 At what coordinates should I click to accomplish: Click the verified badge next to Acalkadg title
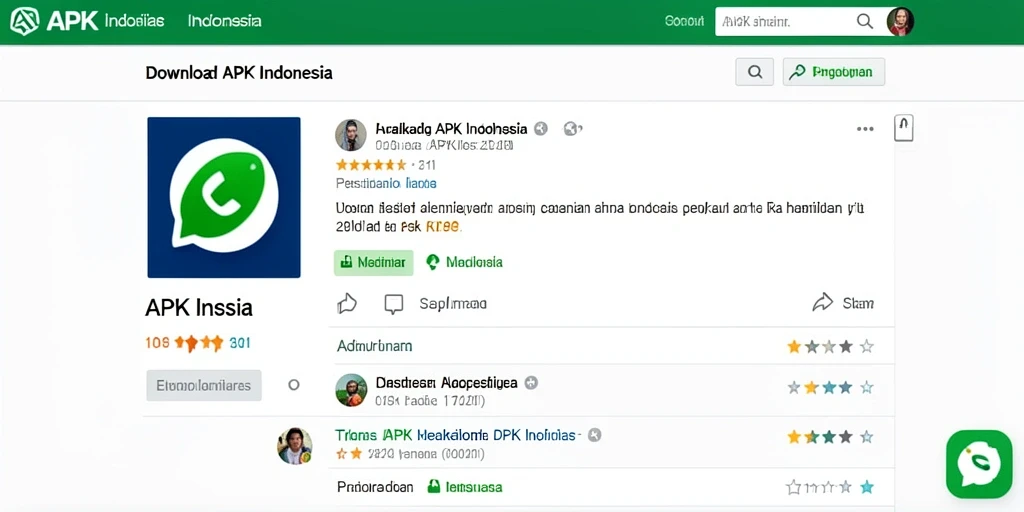coord(540,129)
